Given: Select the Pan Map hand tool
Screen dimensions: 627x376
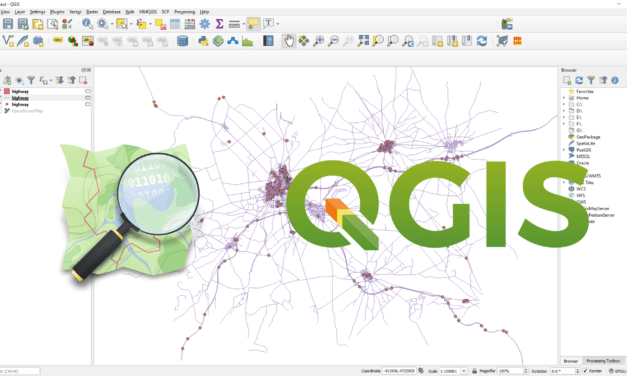Looking at the screenshot, I should coord(289,41).
